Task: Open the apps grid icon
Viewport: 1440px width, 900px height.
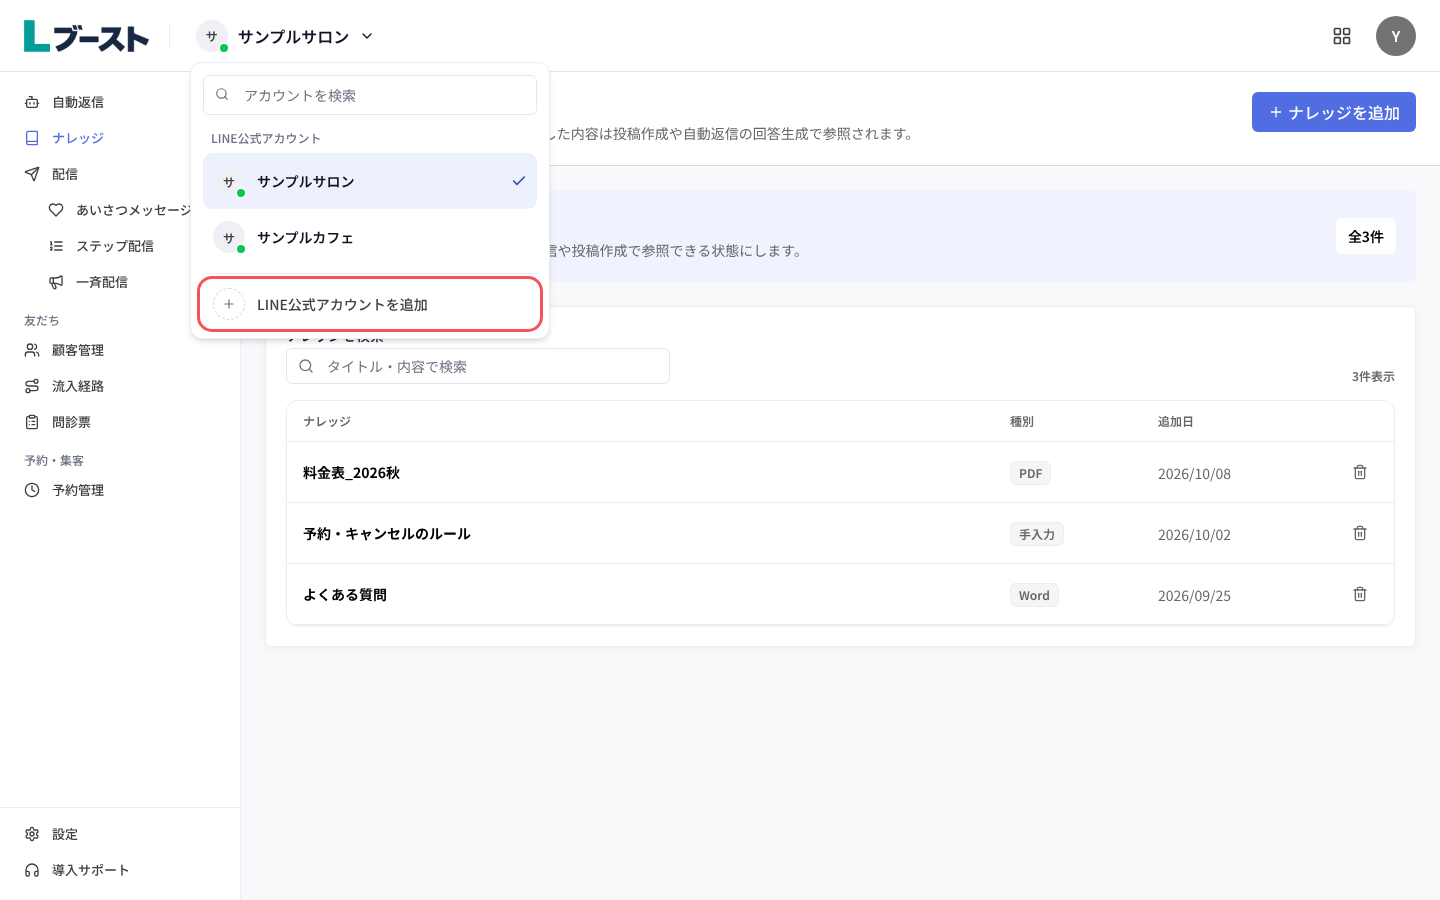Action: click(1342, 36)
